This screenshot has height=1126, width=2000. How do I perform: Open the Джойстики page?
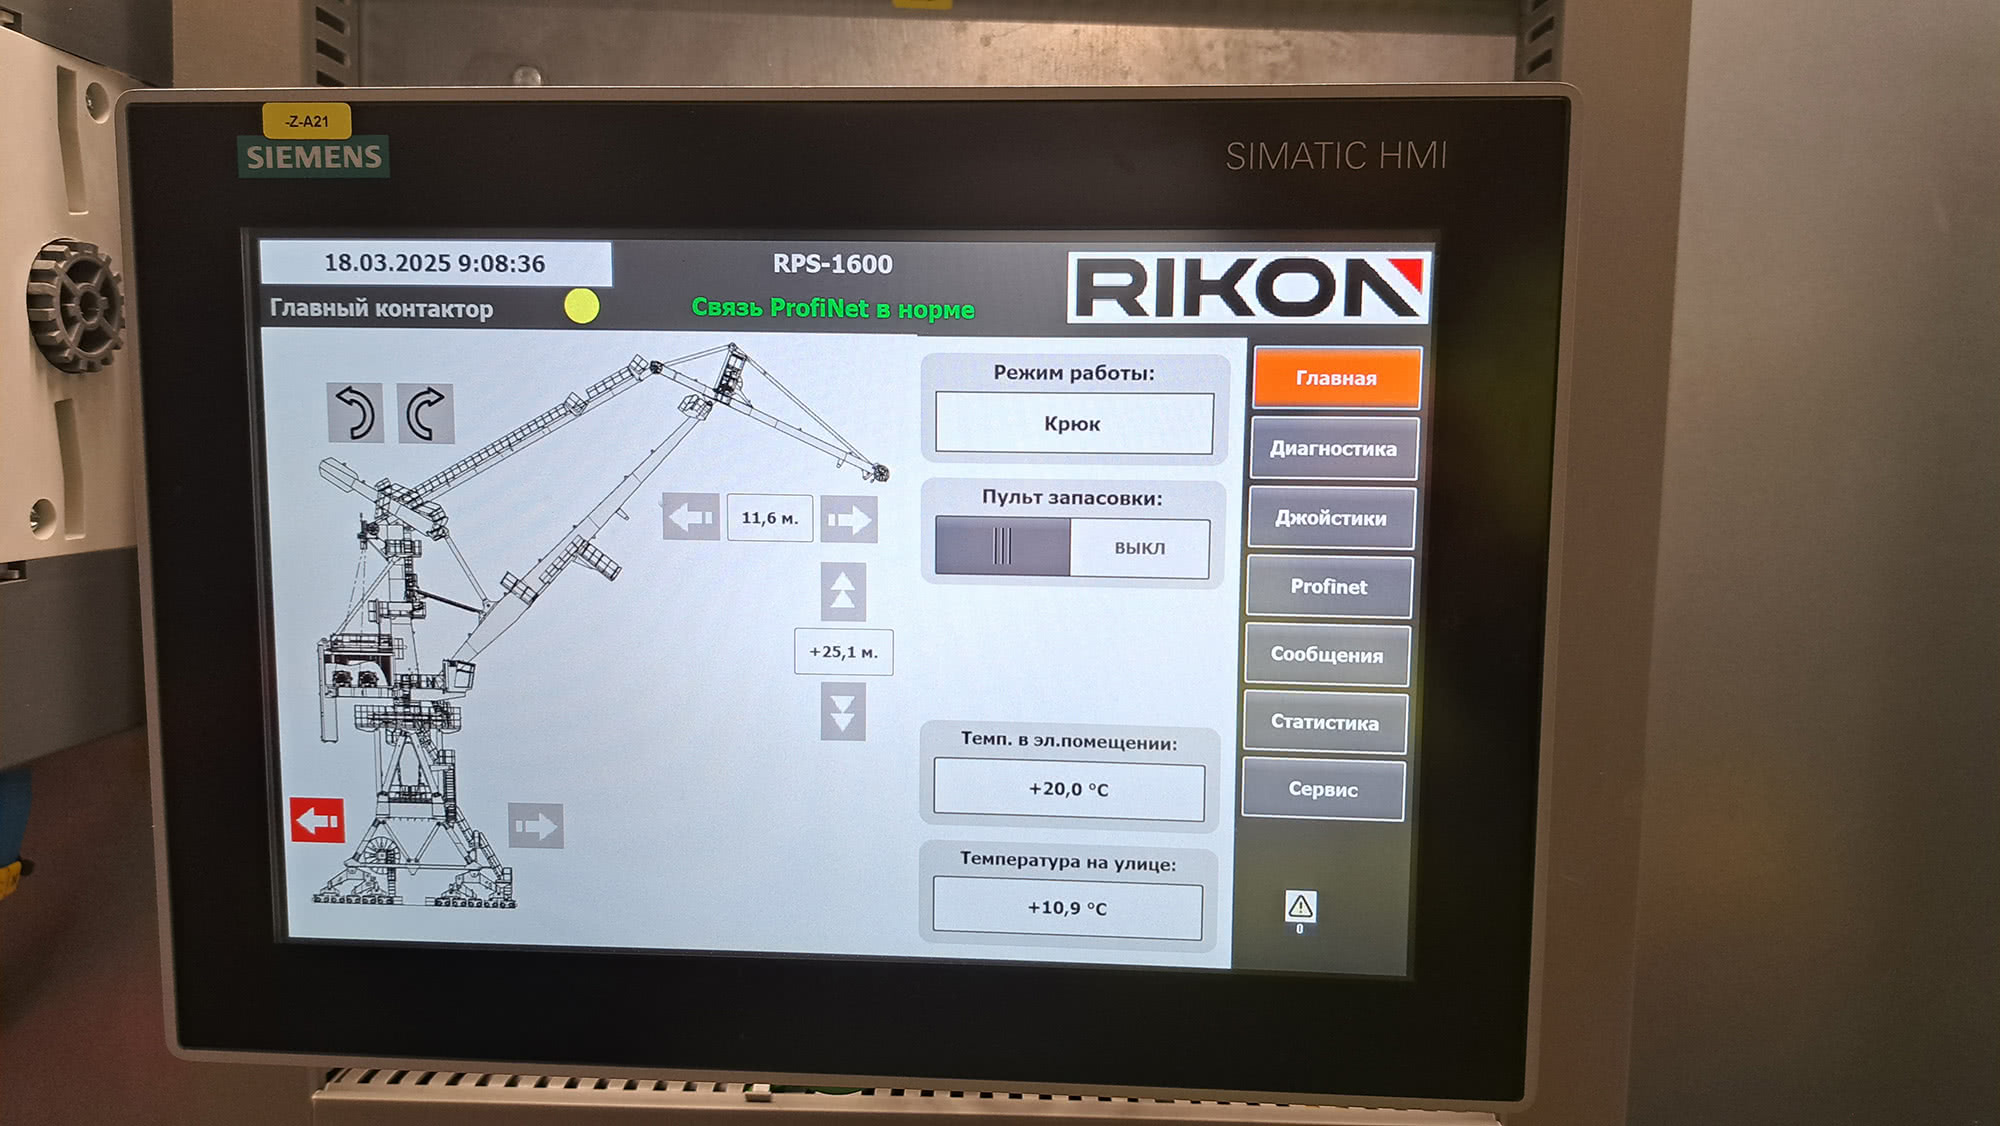[1331, 518]
